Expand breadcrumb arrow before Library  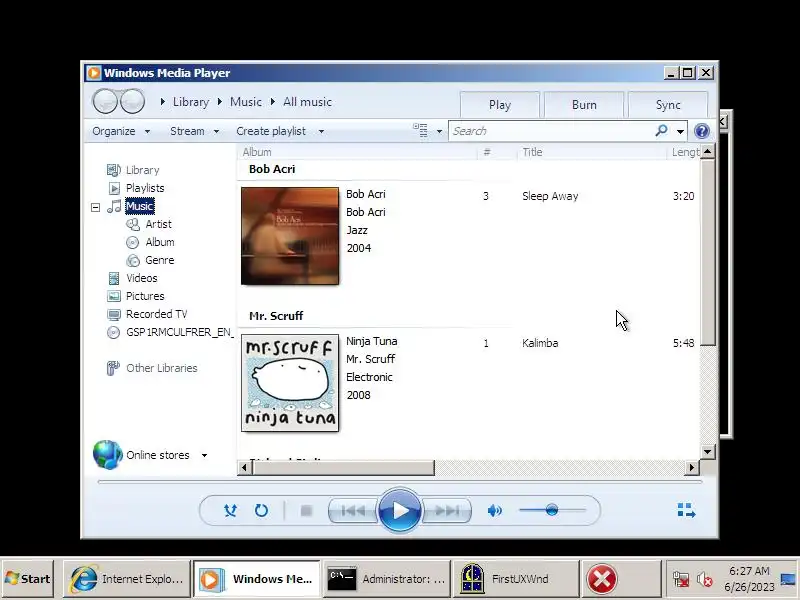(x=163, y=102)
